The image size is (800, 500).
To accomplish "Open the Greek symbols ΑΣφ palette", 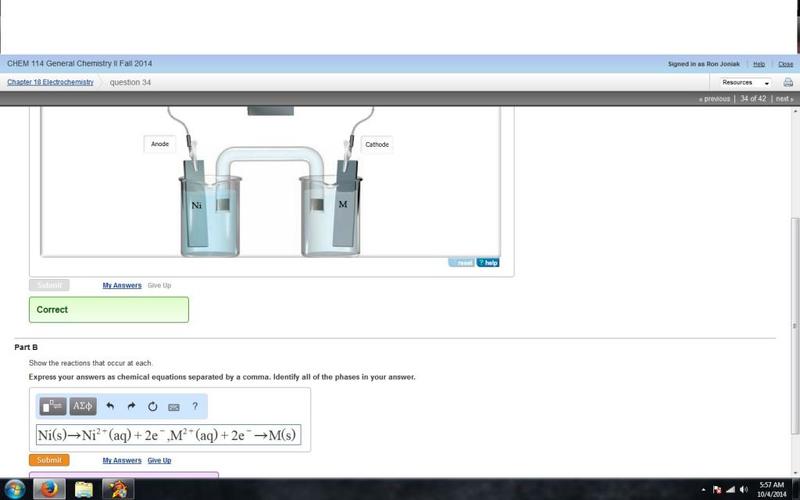I will (x=83, y=406).
